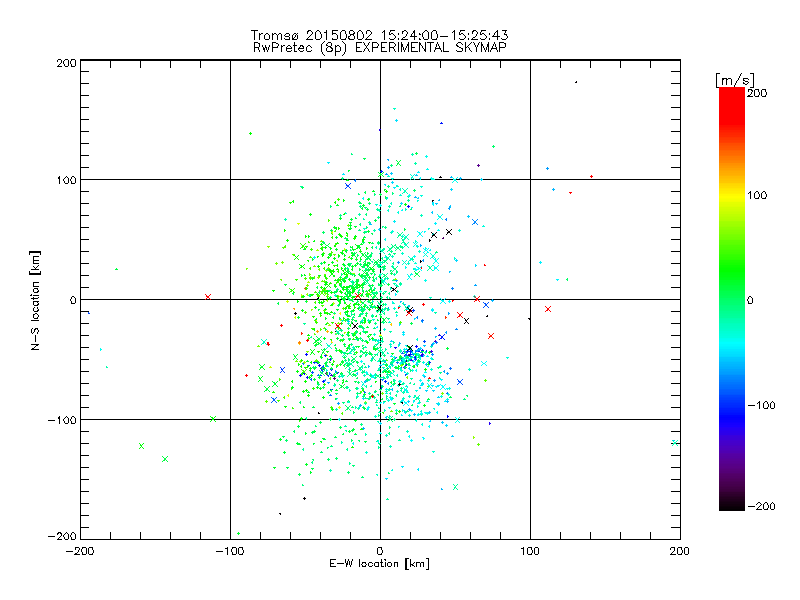This screenshot has width=800, height=600.
Task: Click the title text 'Tromsø 20150802 15:24:00-15:25:43'
Action: click(x=379, y=35)
